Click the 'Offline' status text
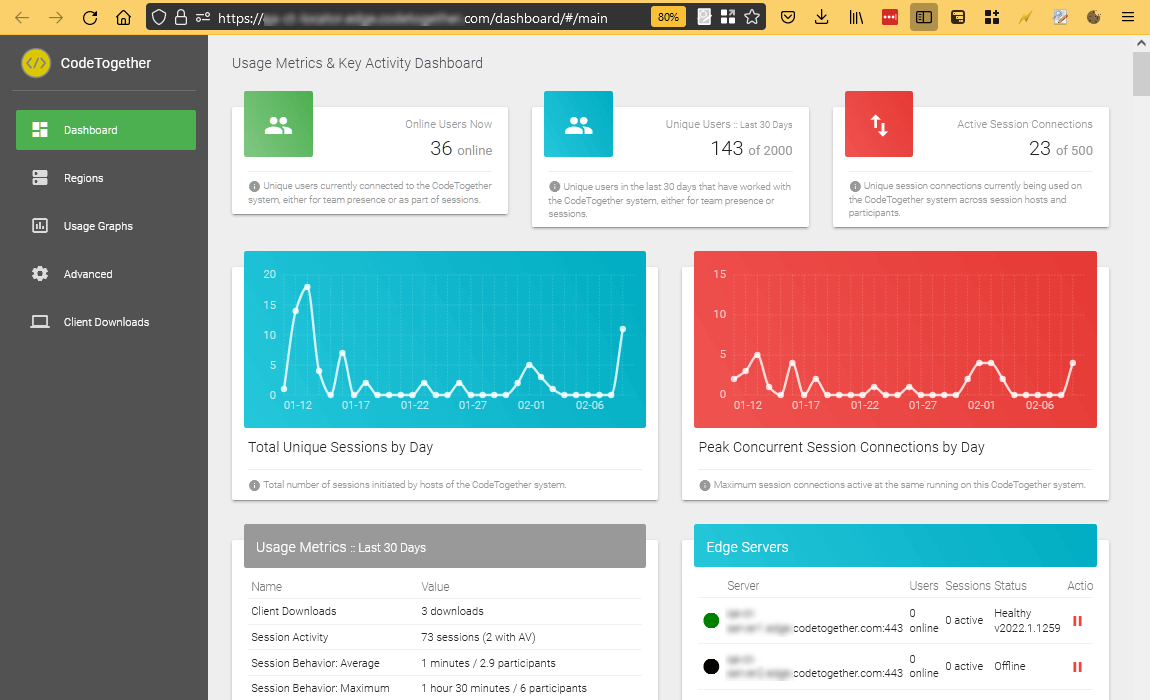This screenshot has width=1150, height=700. pos(1010,666)
